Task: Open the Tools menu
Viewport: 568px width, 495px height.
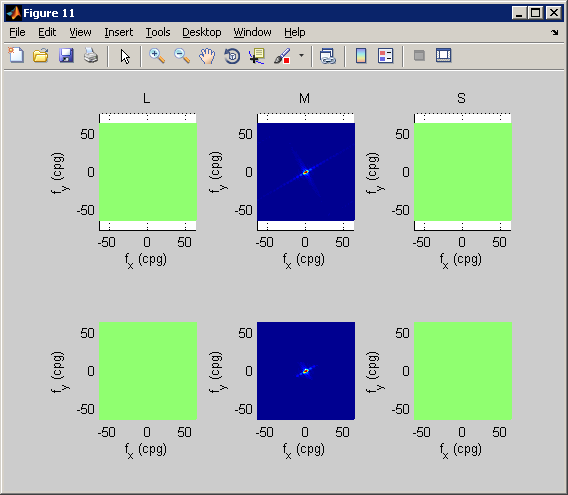Action: pos(158,32)
